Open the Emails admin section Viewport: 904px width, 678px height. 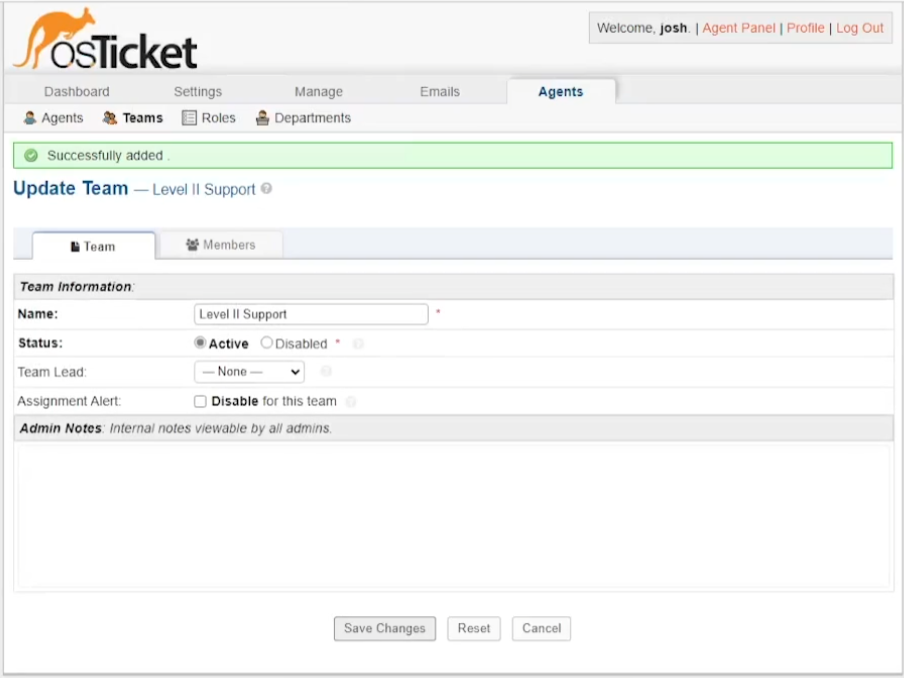(x=439, y=91)
